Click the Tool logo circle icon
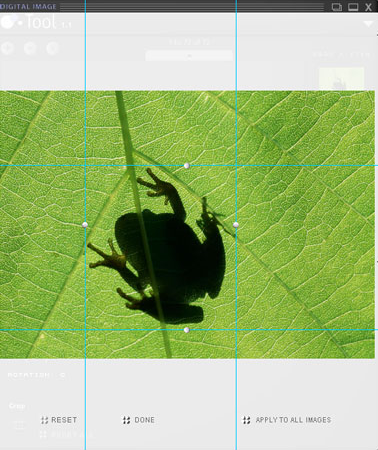The image size is (378, 450). click(x=7, y=22)
